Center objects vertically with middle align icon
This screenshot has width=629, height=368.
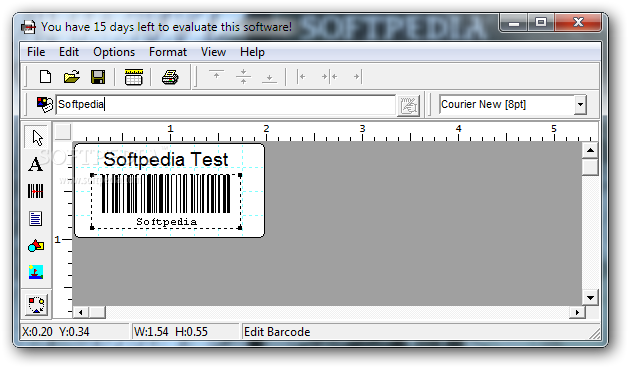(243, 76)
